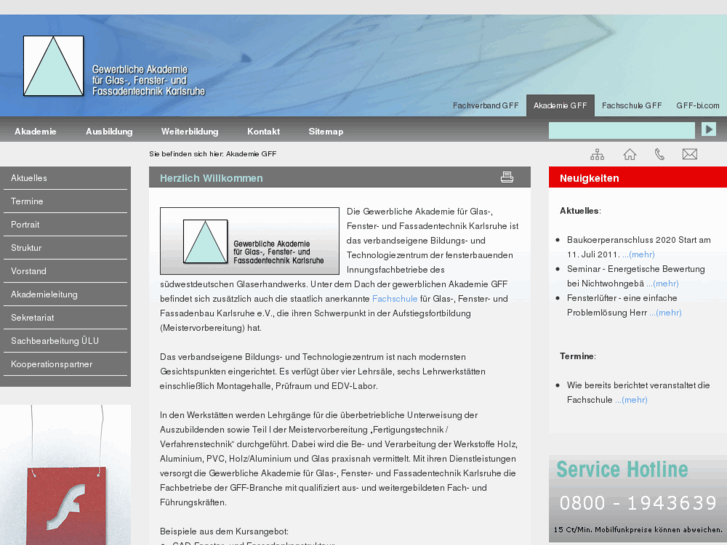Click the Herzlich Willkommen heading
727x545 pixels.
coord(211,178)
